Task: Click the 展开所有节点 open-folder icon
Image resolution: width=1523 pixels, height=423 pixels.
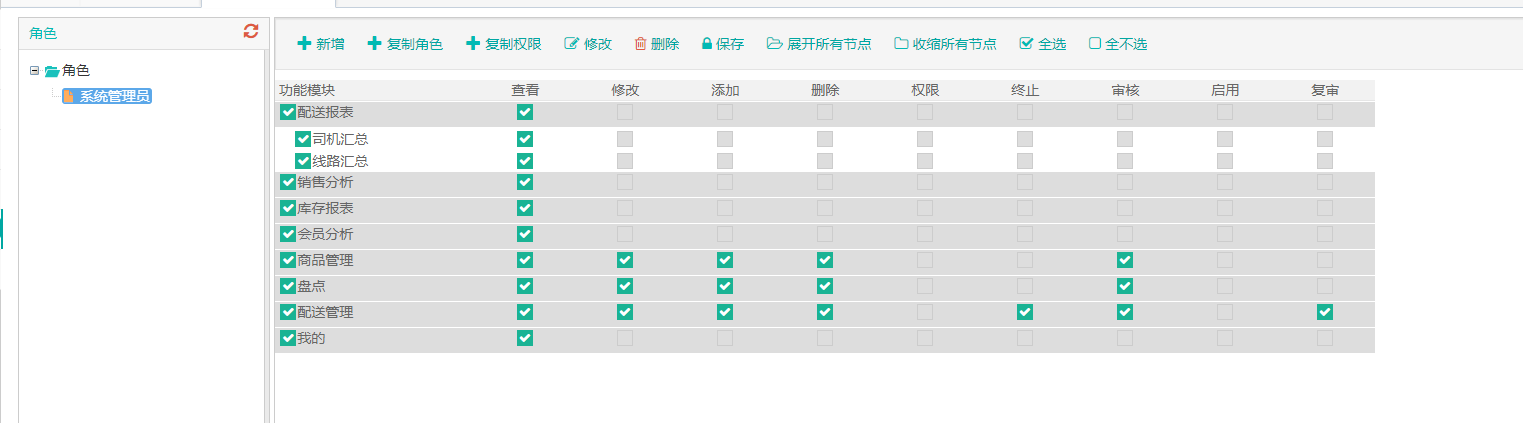Action: (x=775, y=44)
